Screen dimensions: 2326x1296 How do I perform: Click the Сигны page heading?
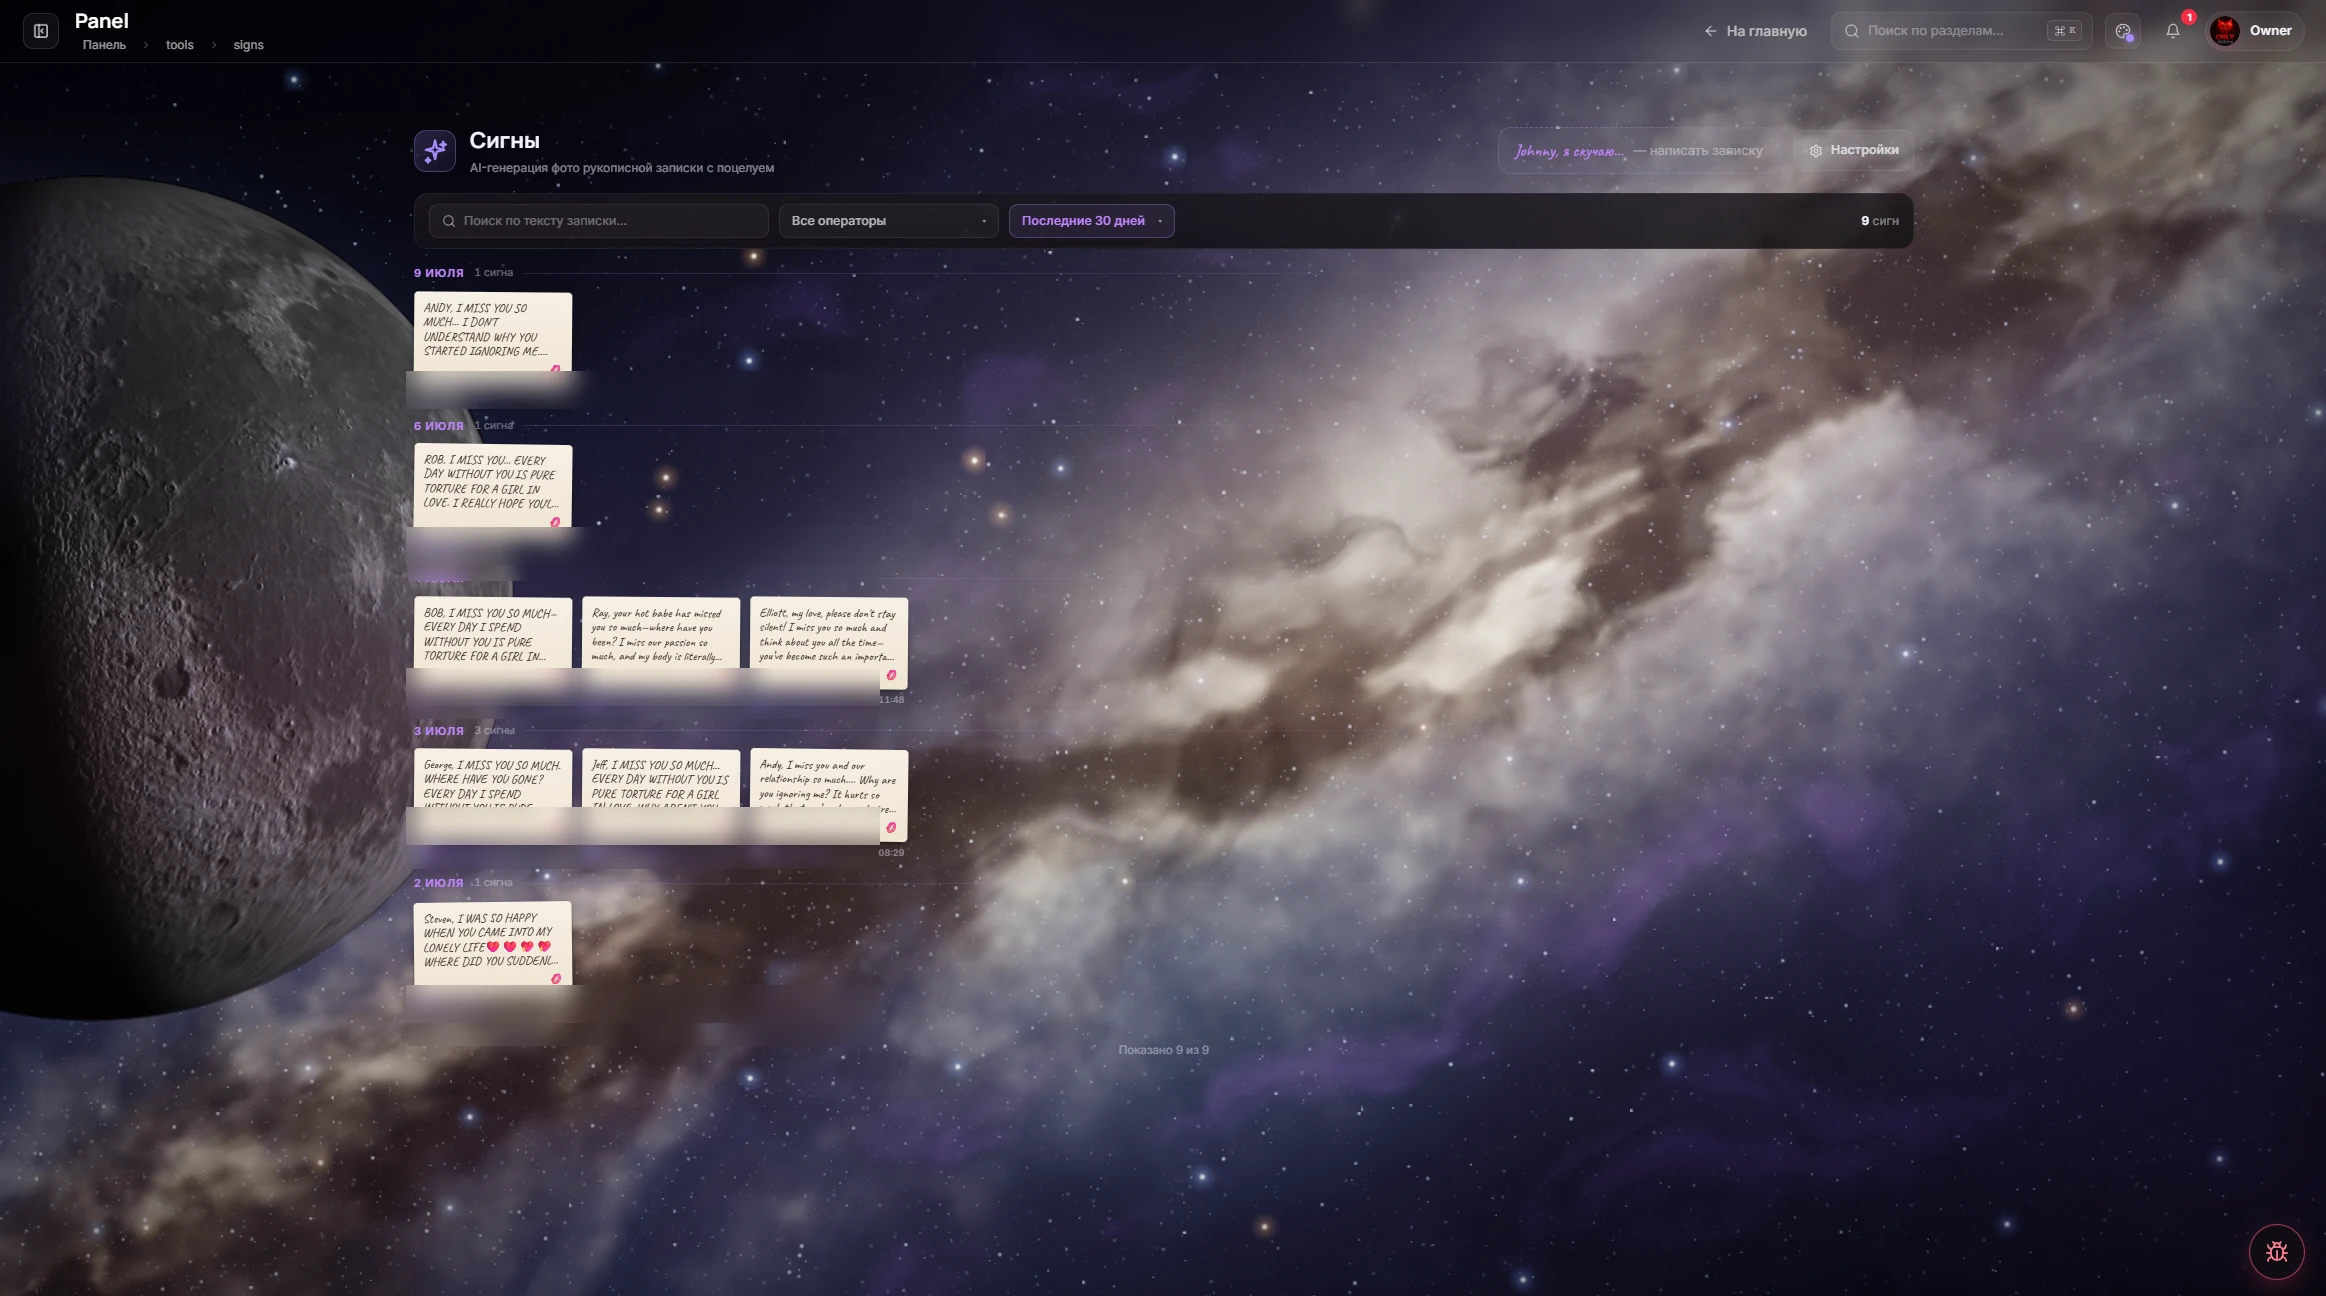point(505,141)
